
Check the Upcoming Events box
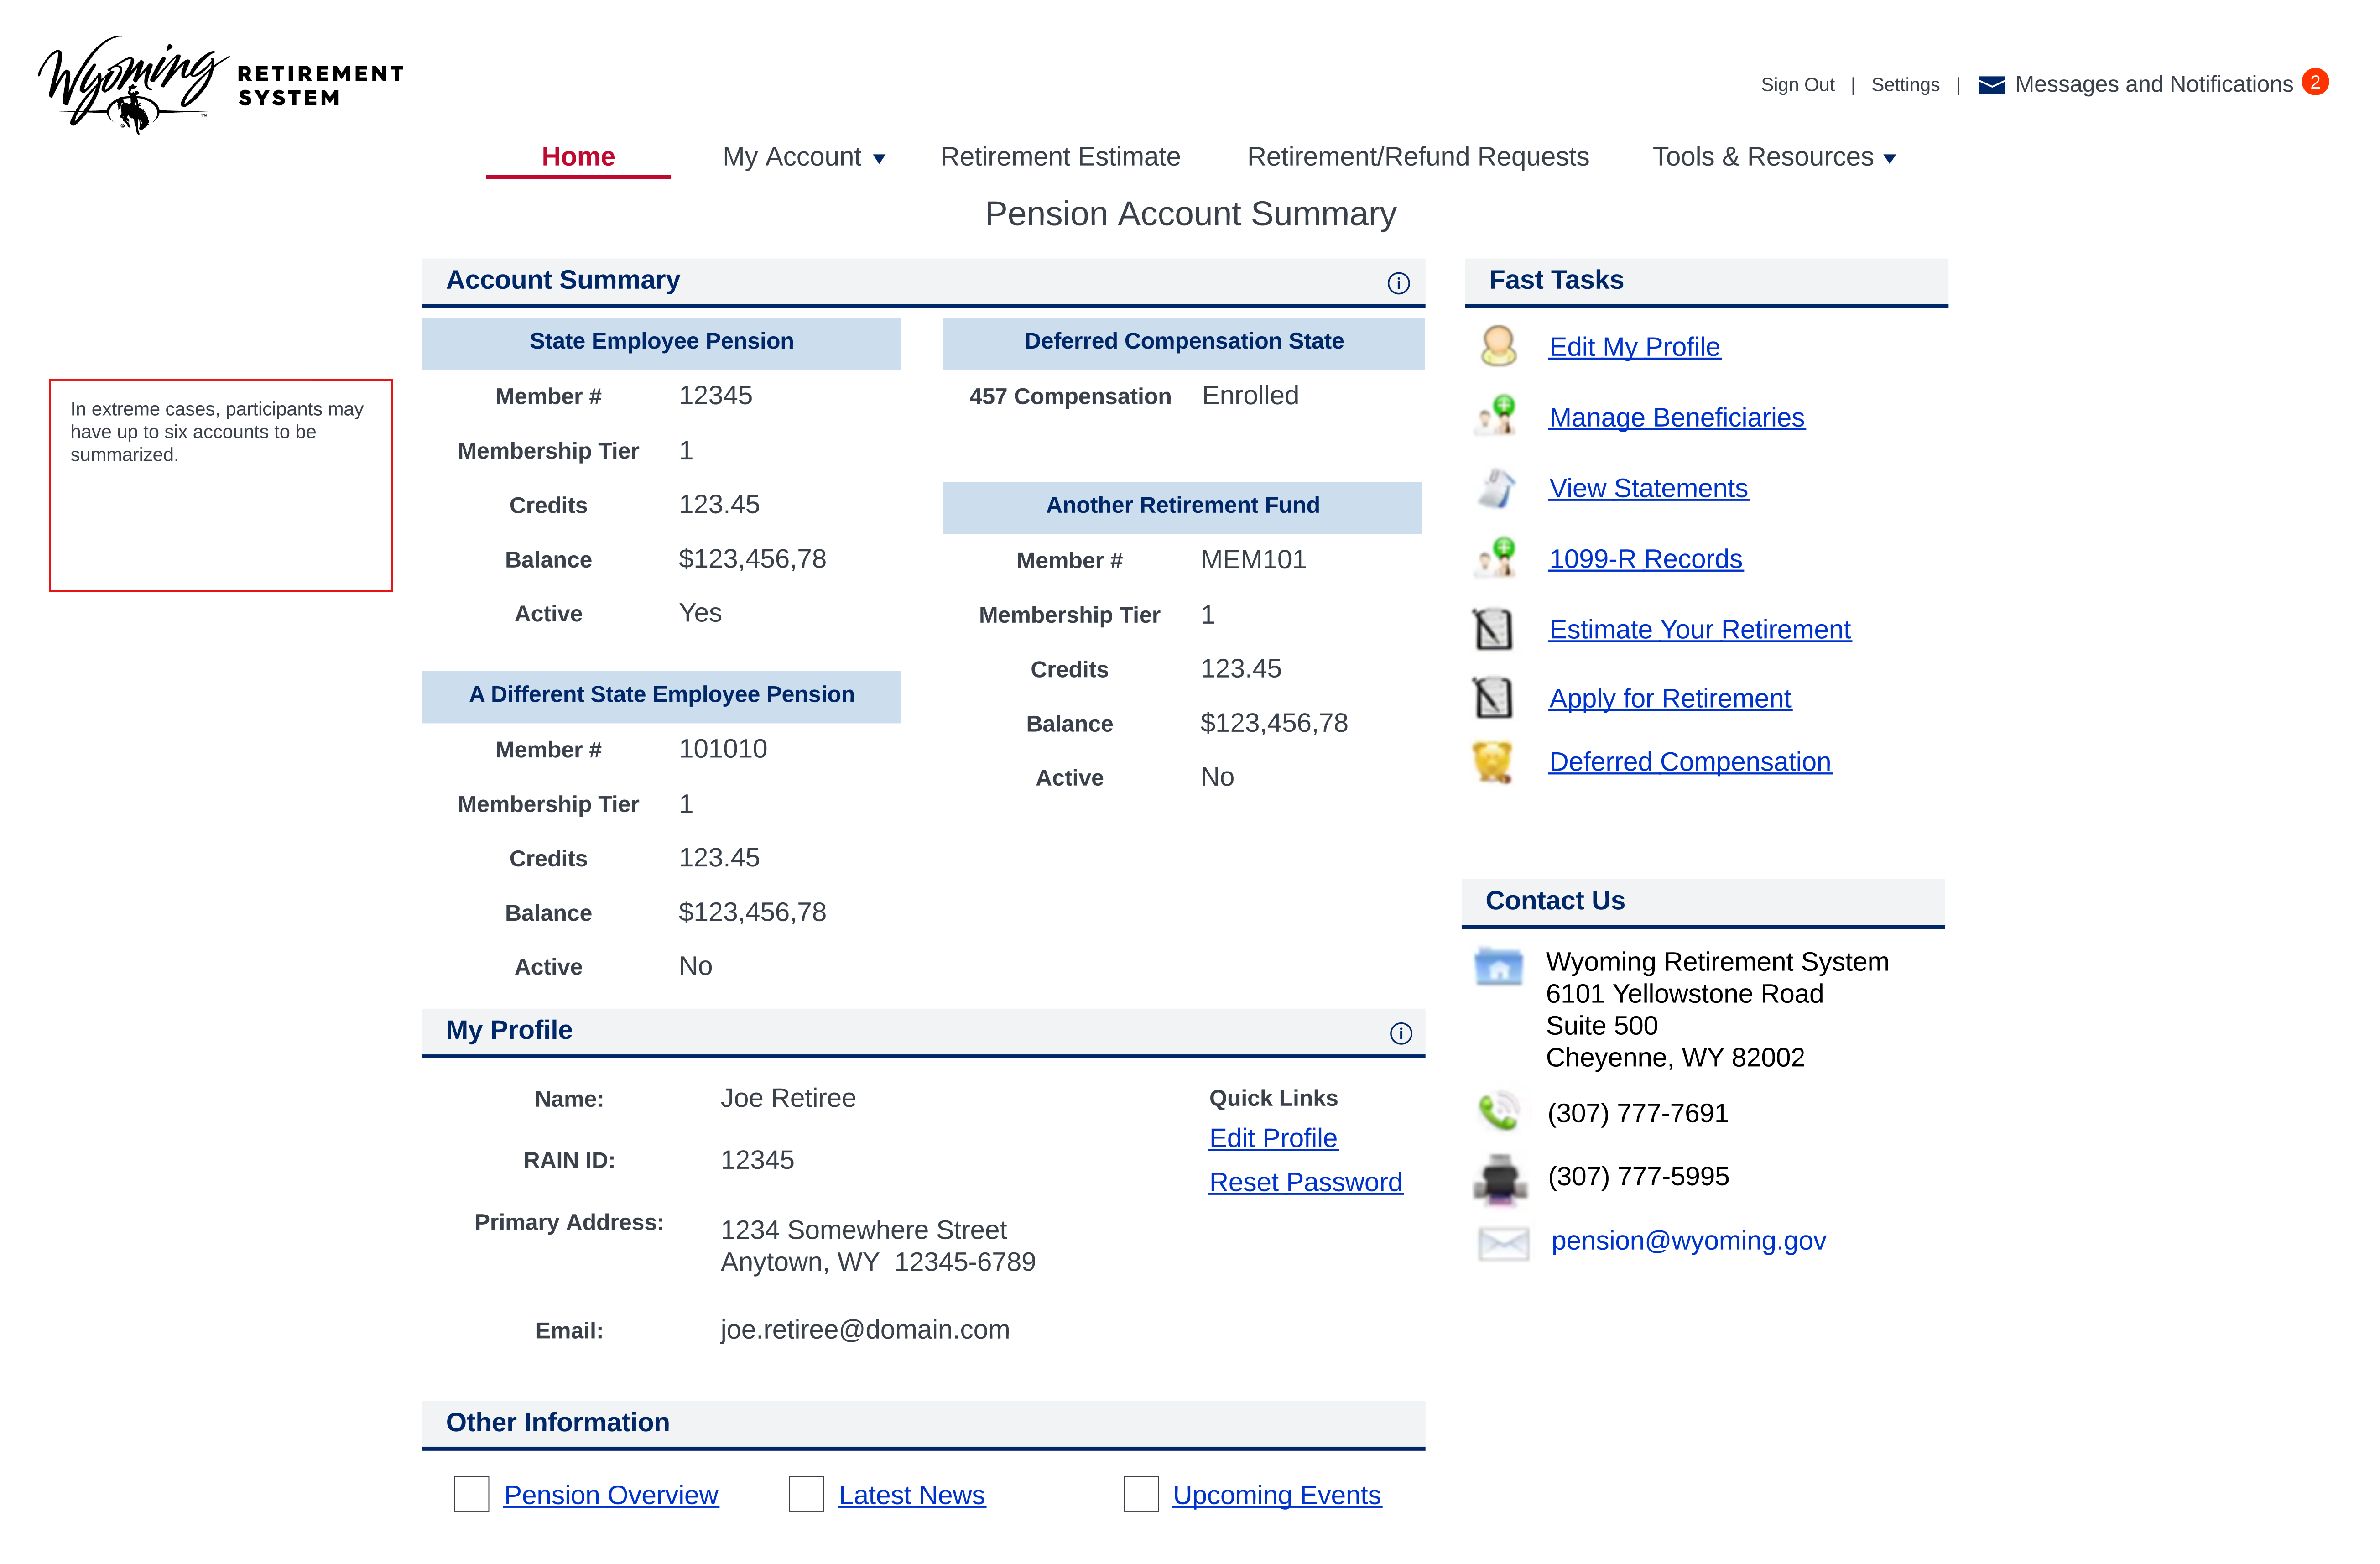point(1141,1494)
